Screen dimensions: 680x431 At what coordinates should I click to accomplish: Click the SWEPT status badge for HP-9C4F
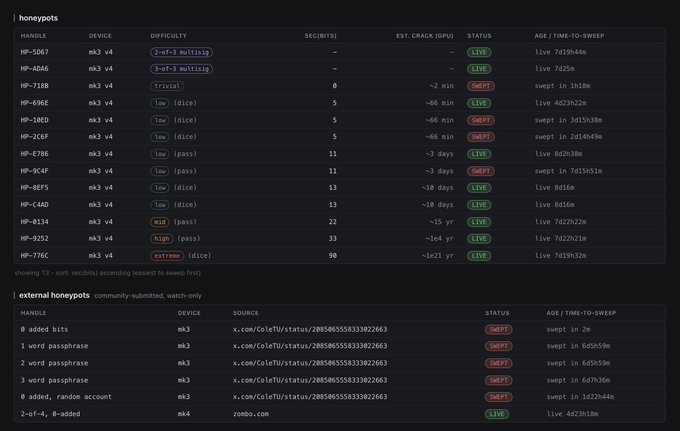point(481,171)
